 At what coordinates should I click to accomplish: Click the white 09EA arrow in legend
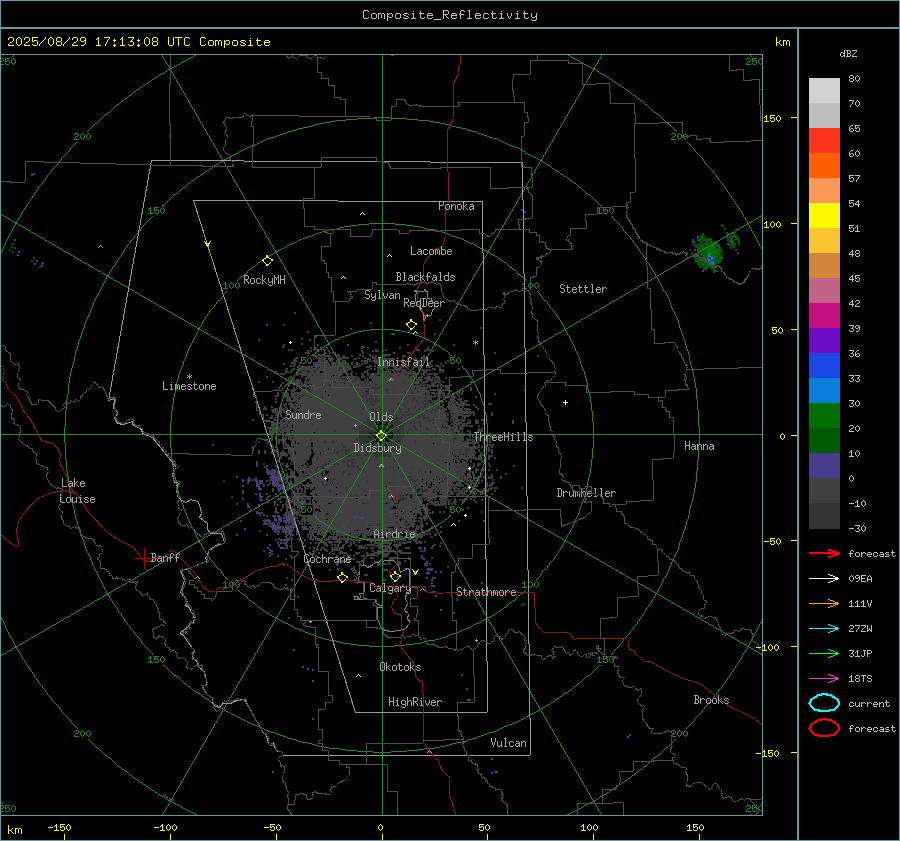click(824, 578)
